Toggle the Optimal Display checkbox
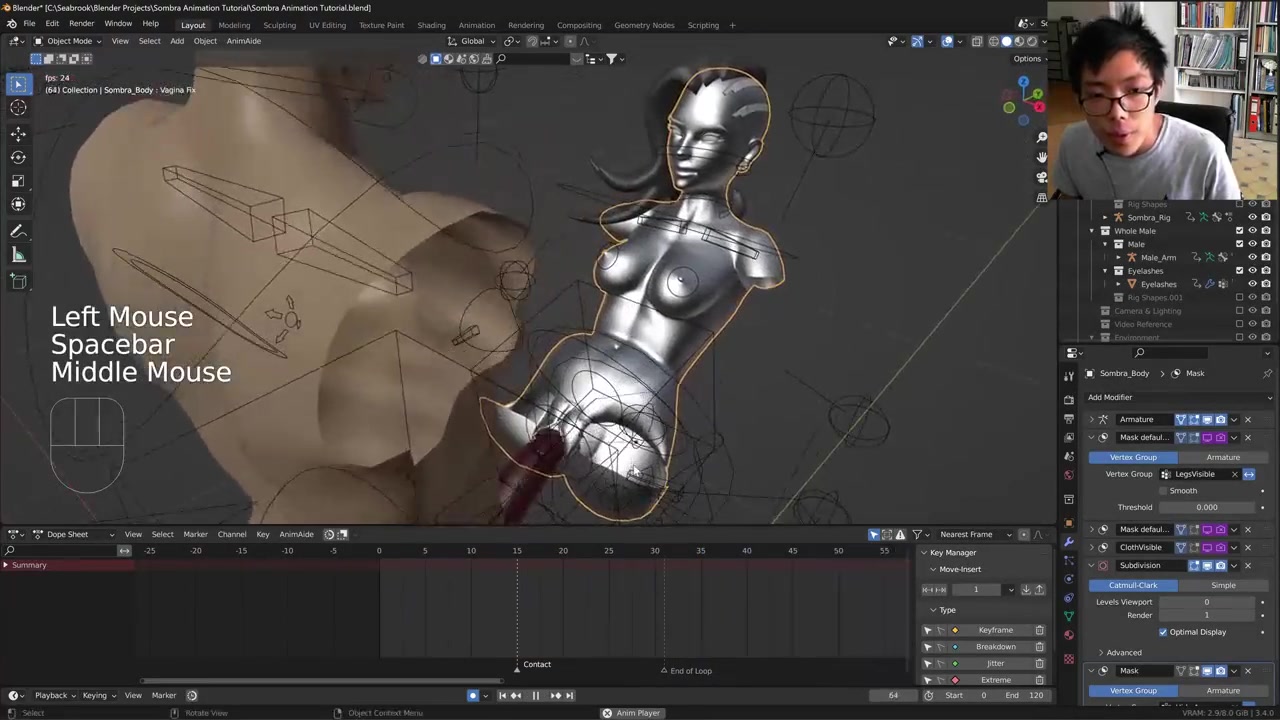Viewport: 1280px width, 720px height. (1163, 632)
